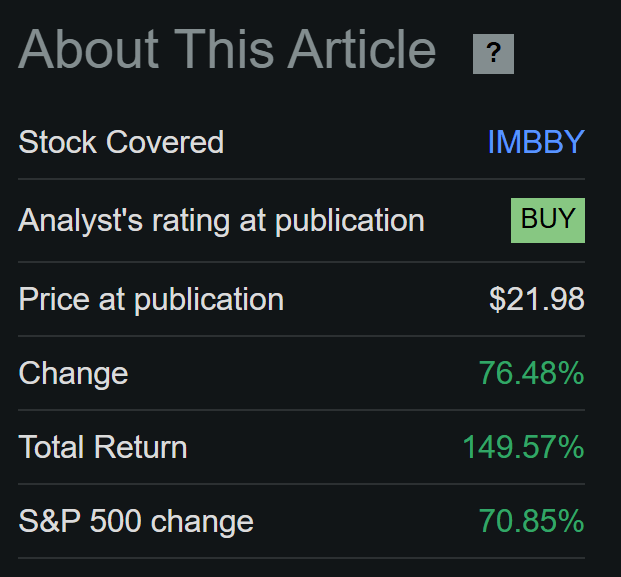Click the word Covered in Stock row
The width and height of the screenshot is (621, 577).
click(x=165, y=142)
